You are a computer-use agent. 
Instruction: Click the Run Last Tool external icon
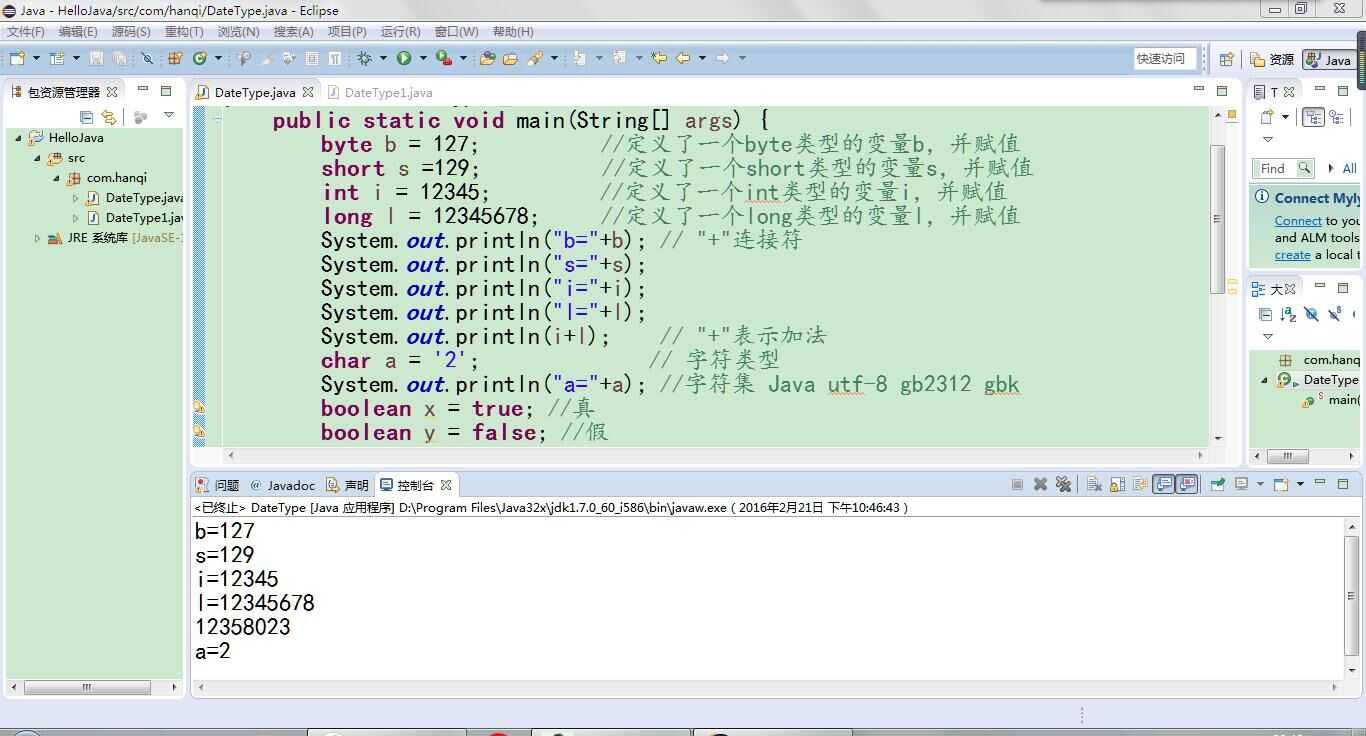coord(444,58)
